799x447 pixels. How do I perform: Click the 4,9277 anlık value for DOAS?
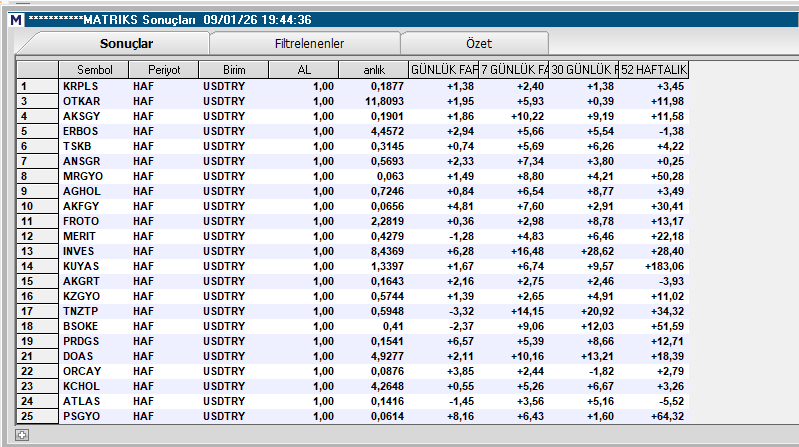pyautogui.click(x=387, y=356)
